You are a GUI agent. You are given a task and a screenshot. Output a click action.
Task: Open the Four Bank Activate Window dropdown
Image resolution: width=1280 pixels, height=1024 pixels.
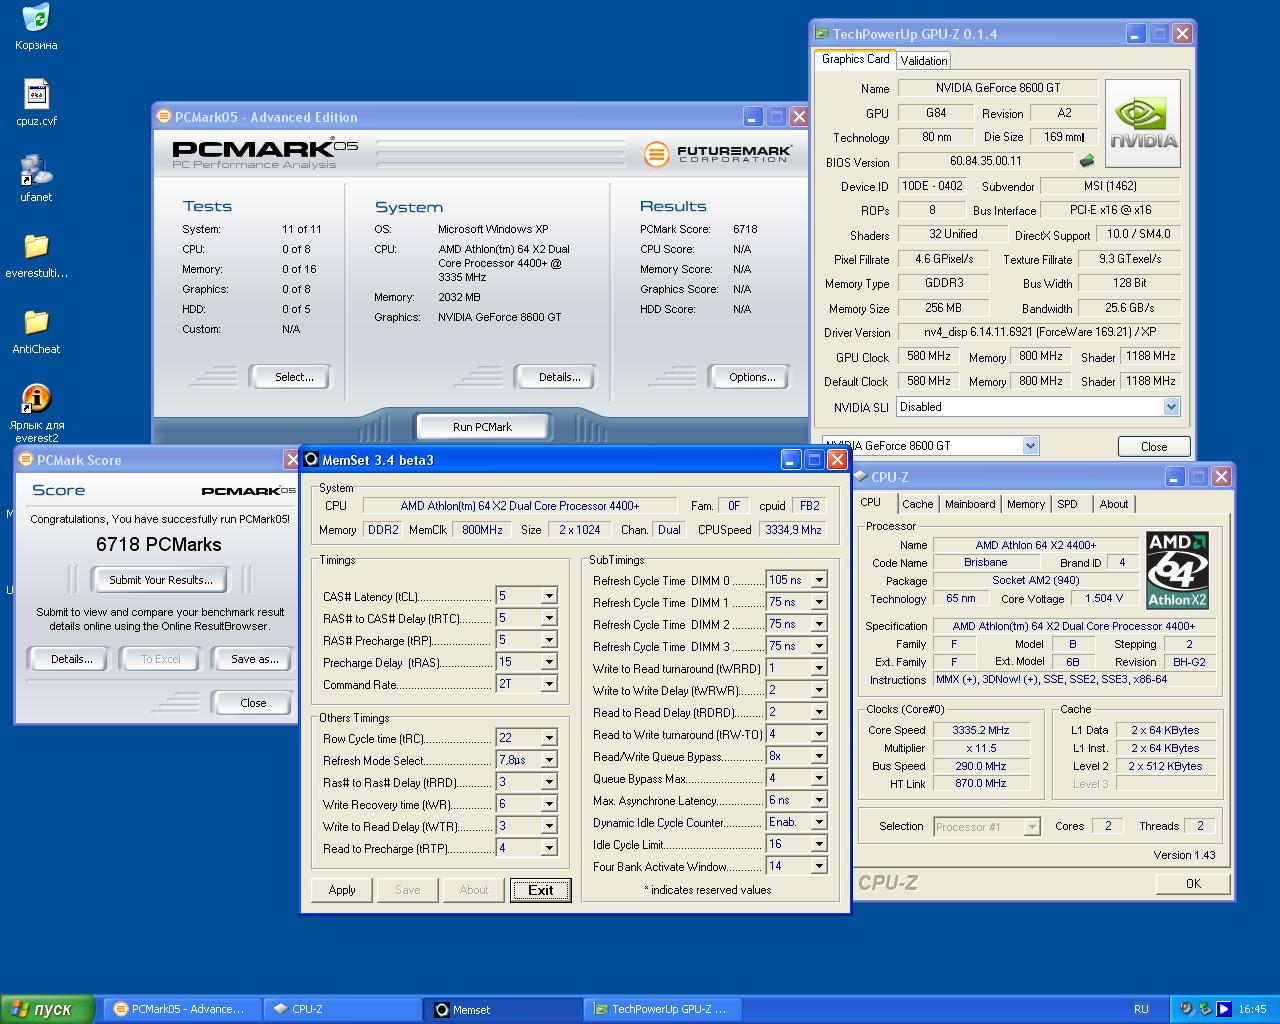pyautogui.click(x=819, y=866)
